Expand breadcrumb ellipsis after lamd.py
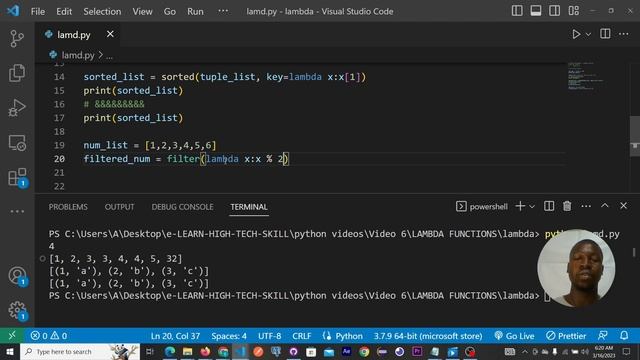This screenshot has height=360, width=640. (109, 56)
